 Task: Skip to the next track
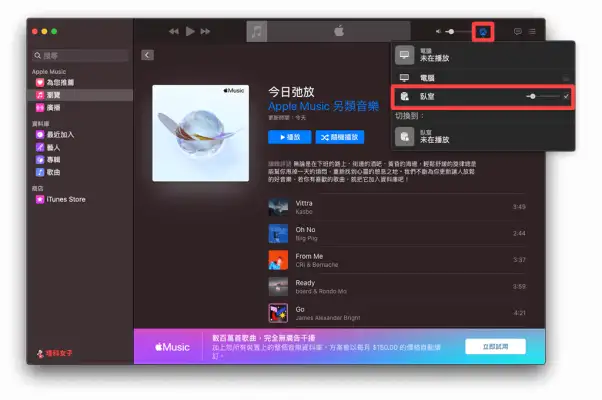click(x=205, y=31)
